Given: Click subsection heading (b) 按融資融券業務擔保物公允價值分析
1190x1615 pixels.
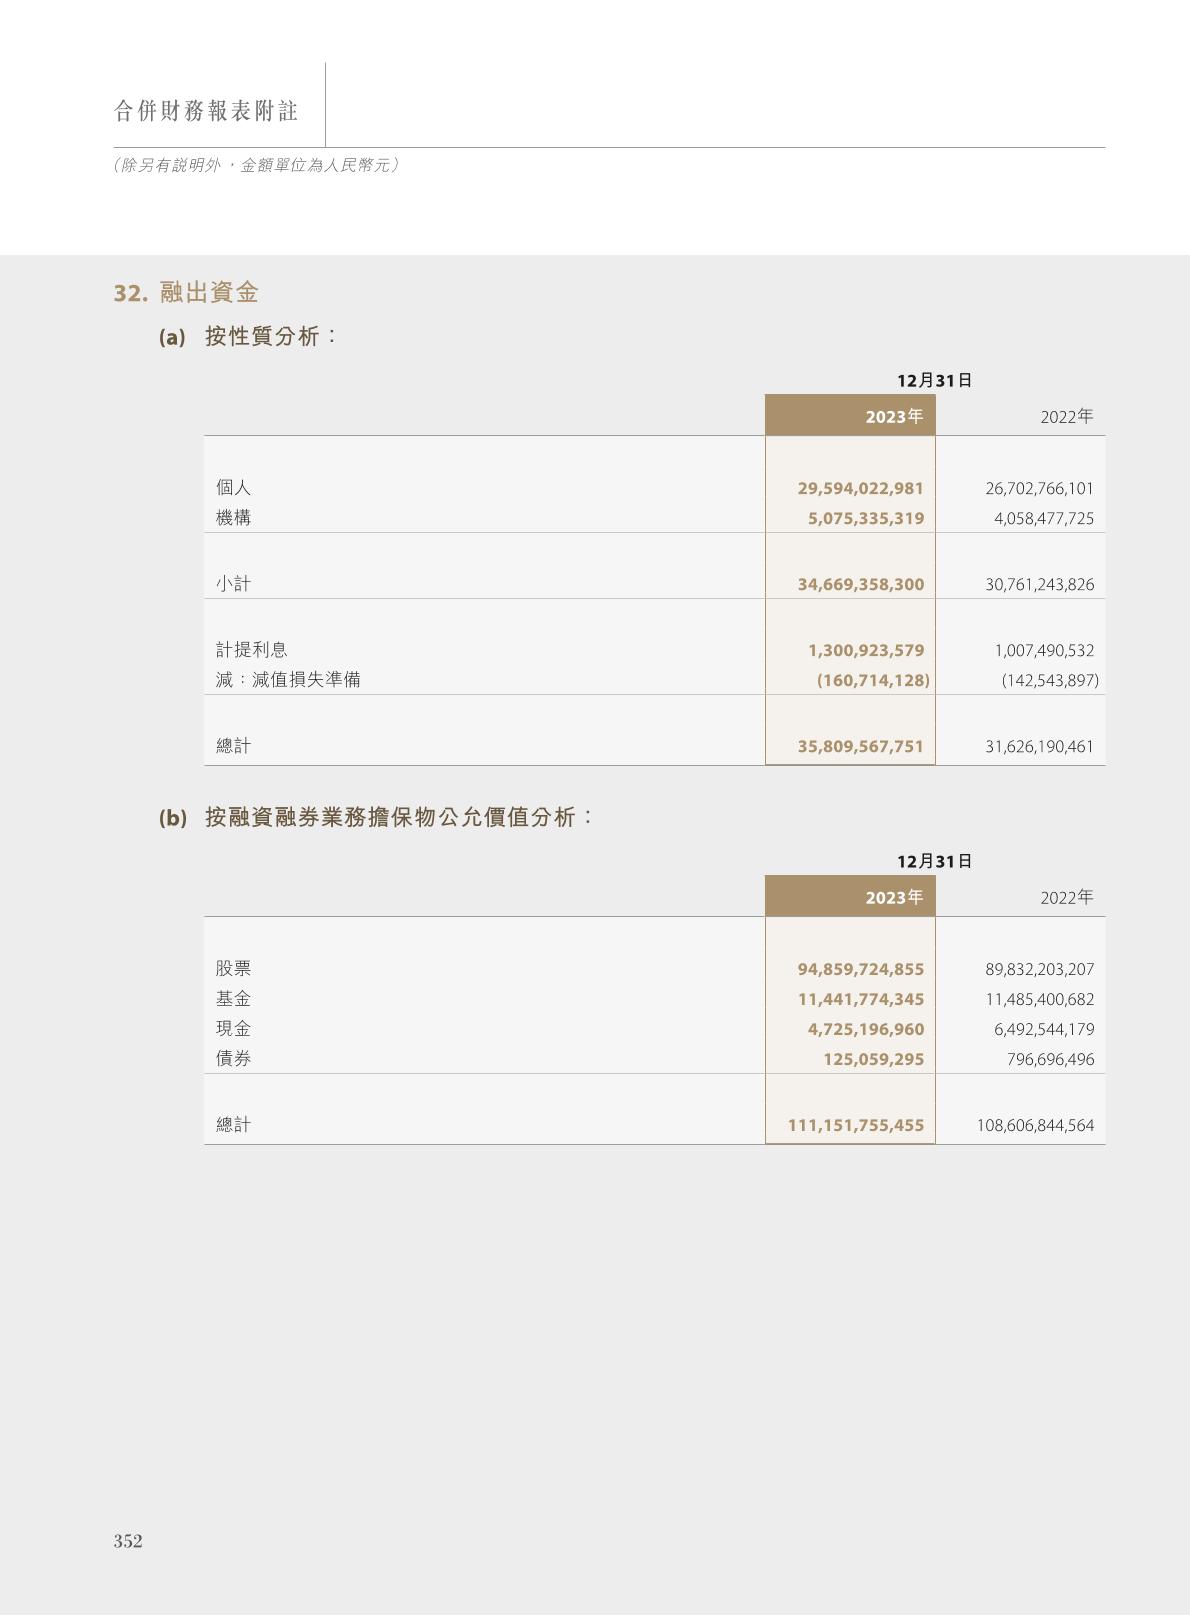Looking at the screenshot, I should pyautogui.click(x=376, y=817).
